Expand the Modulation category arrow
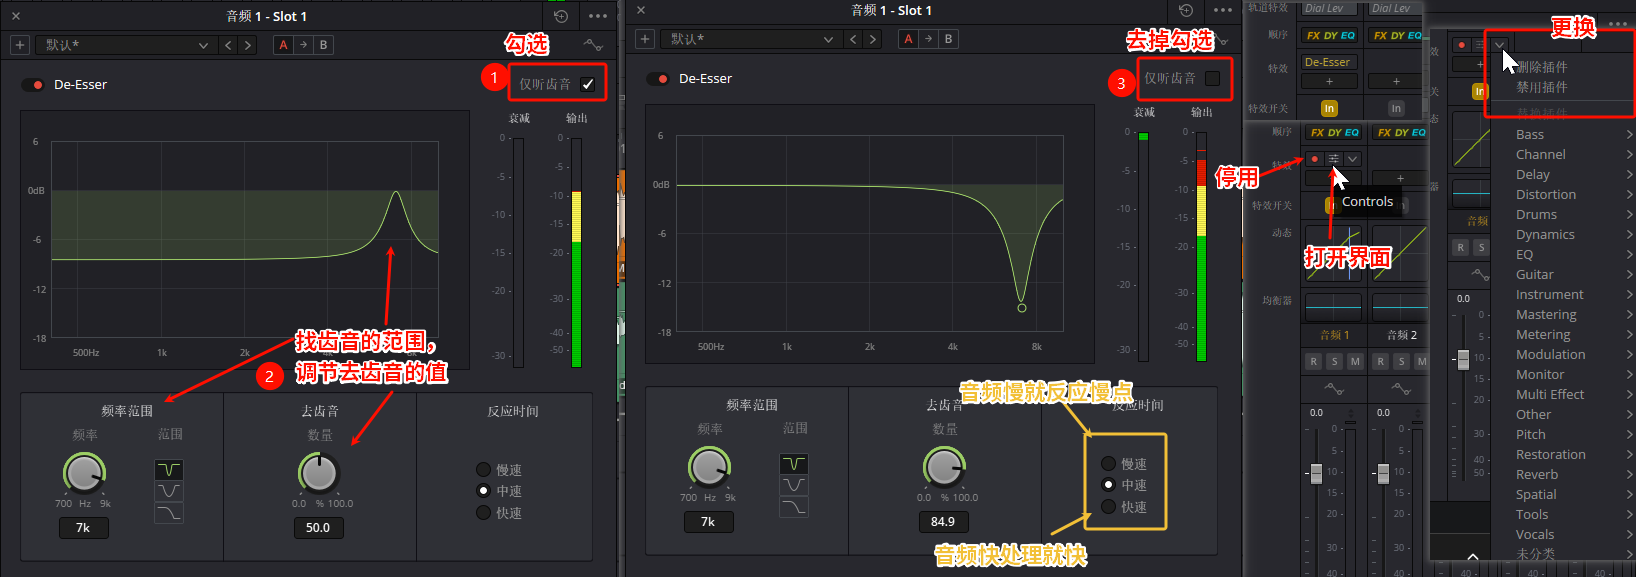The width and height of the screenshot is (1636, 577). [1629, 354]
